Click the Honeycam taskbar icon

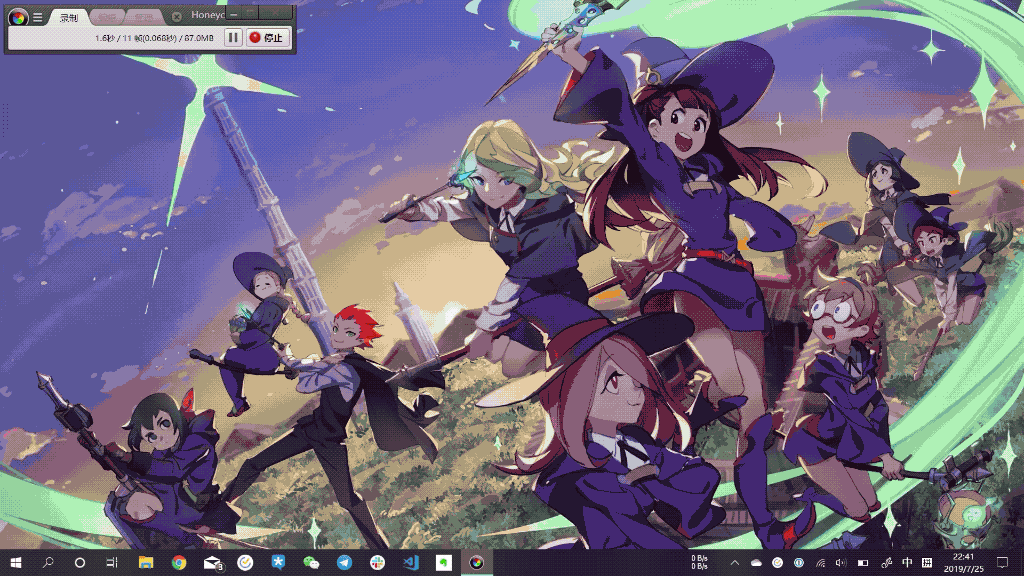(x=477, y=562)
